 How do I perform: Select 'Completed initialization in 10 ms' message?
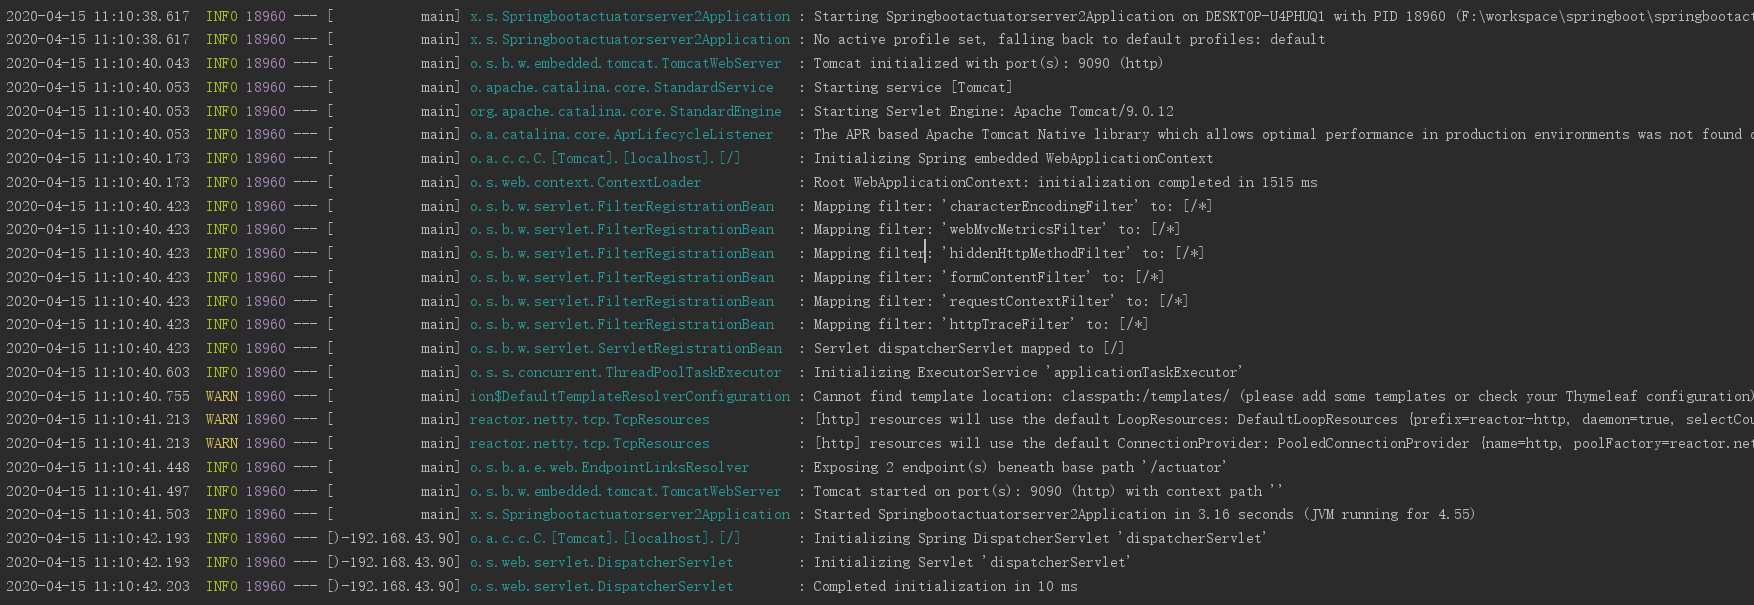point(945,587)
